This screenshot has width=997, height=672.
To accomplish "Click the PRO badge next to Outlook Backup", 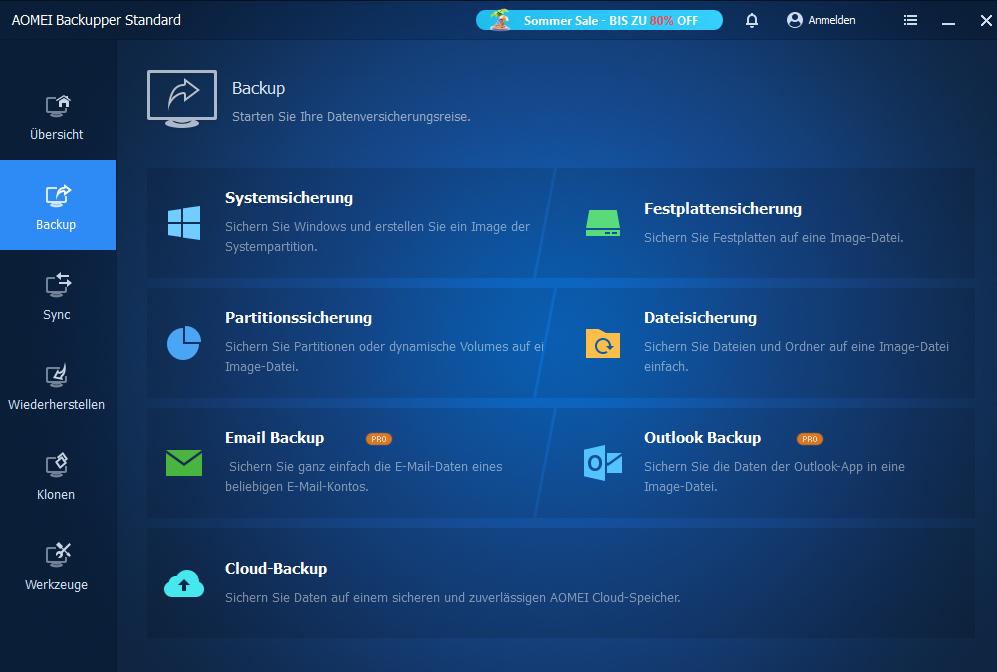I will coord(810,439).
